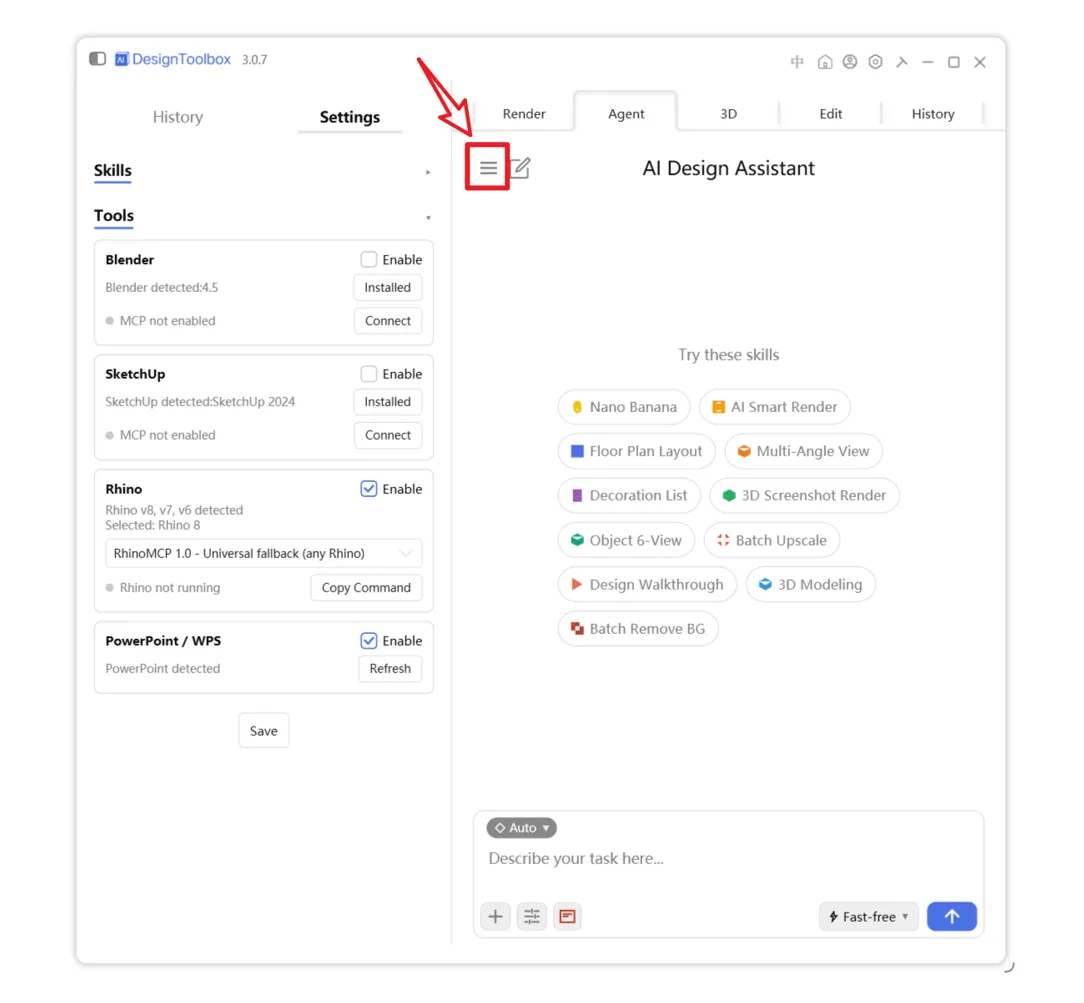This screenshot has height=1003, width=1084.
Task: Open the home icon in title bar
Action: 824,62
